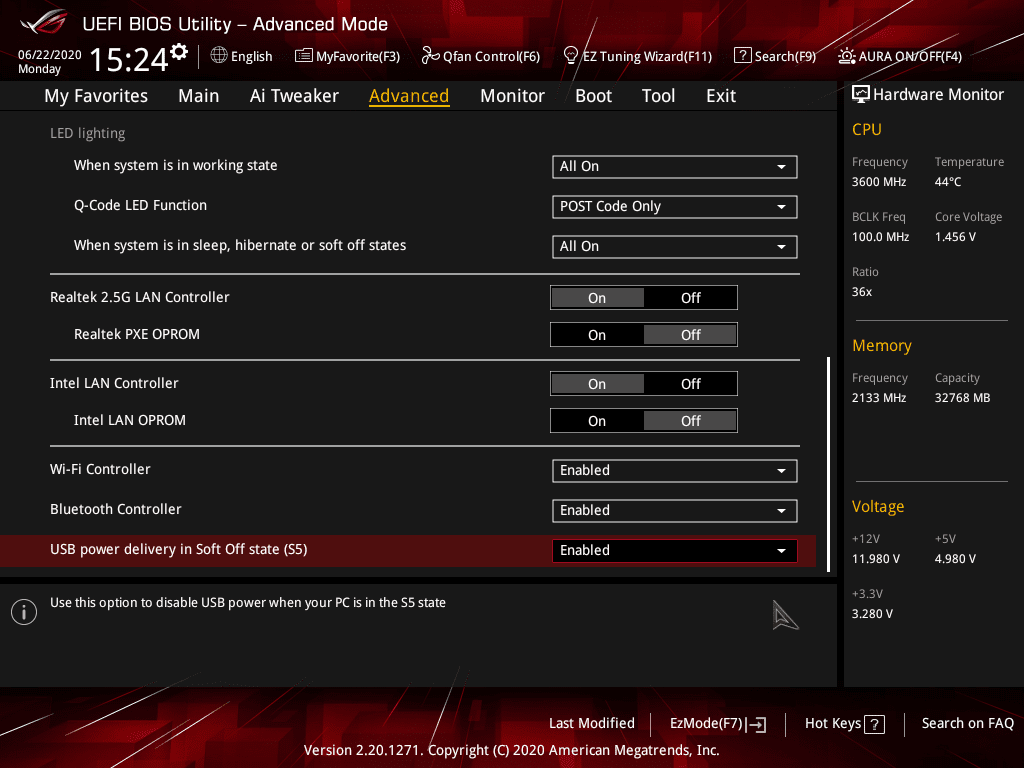Click the EZ Tuning Wizard bulb icon
The height and width of the screenshot is (768, 1024).
coord(571,56)
